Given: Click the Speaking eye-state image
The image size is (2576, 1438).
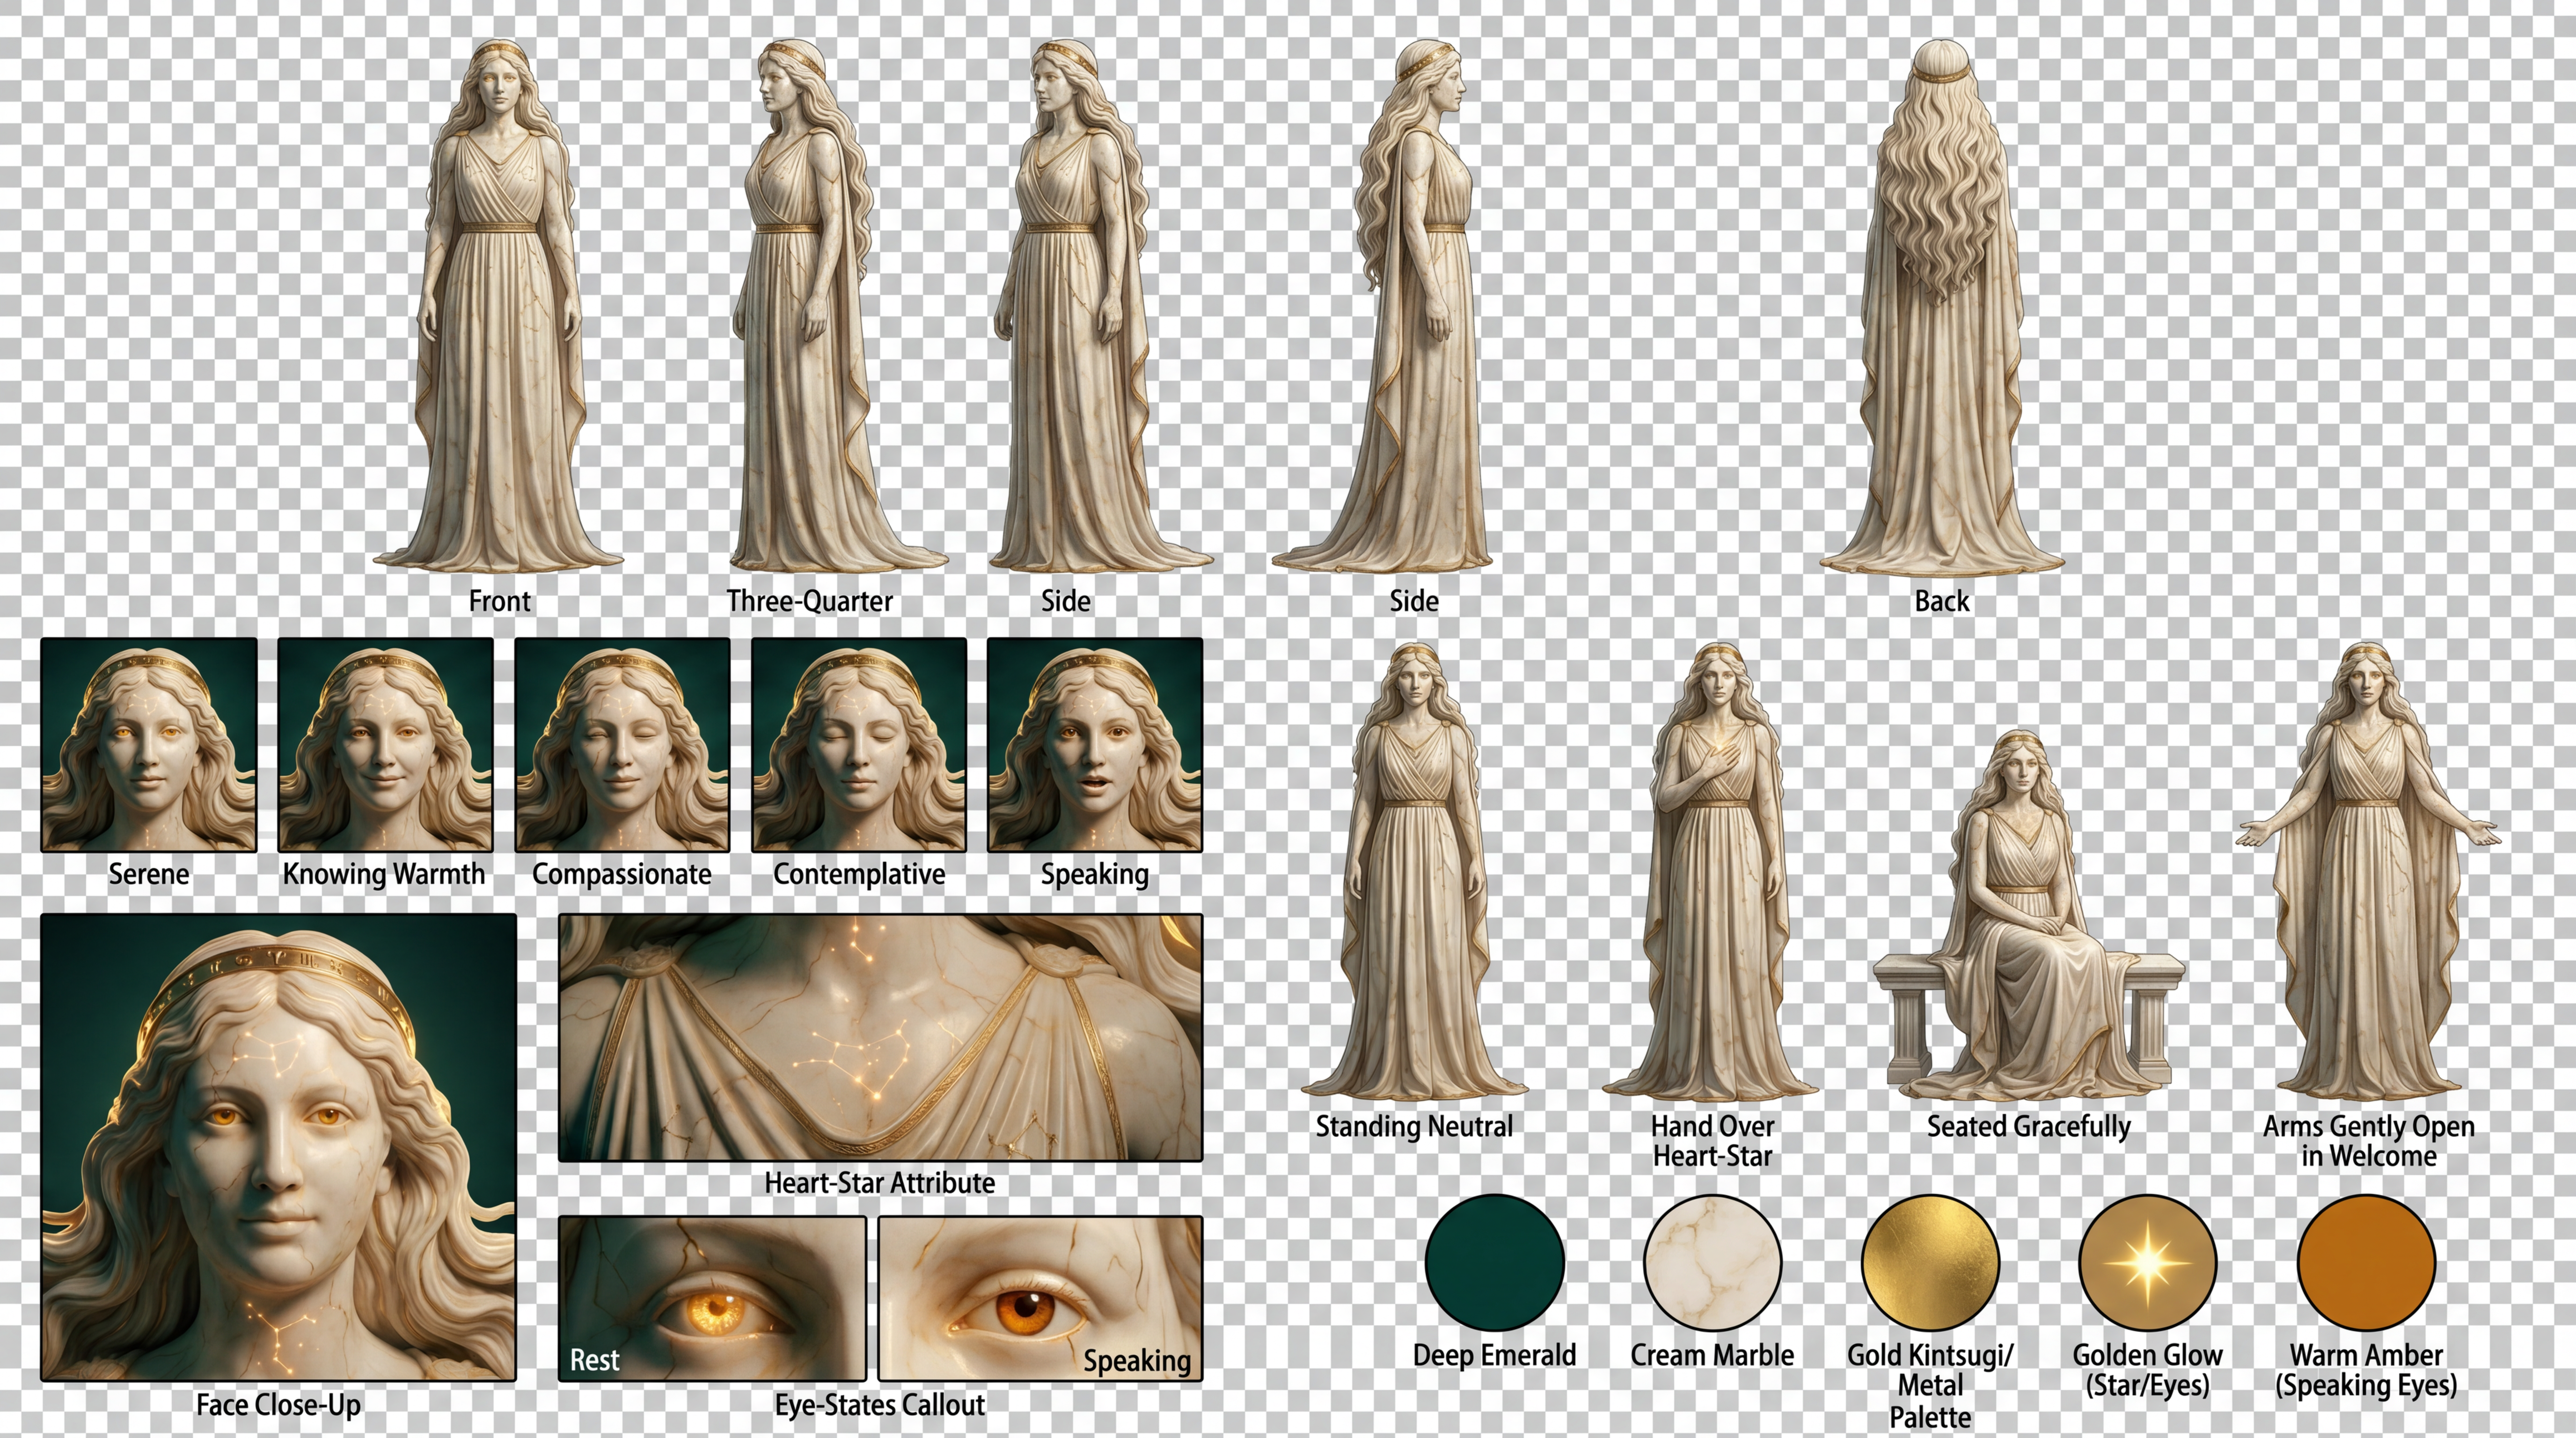Looking at the screenshot, I should [x=1041, y=1299].
